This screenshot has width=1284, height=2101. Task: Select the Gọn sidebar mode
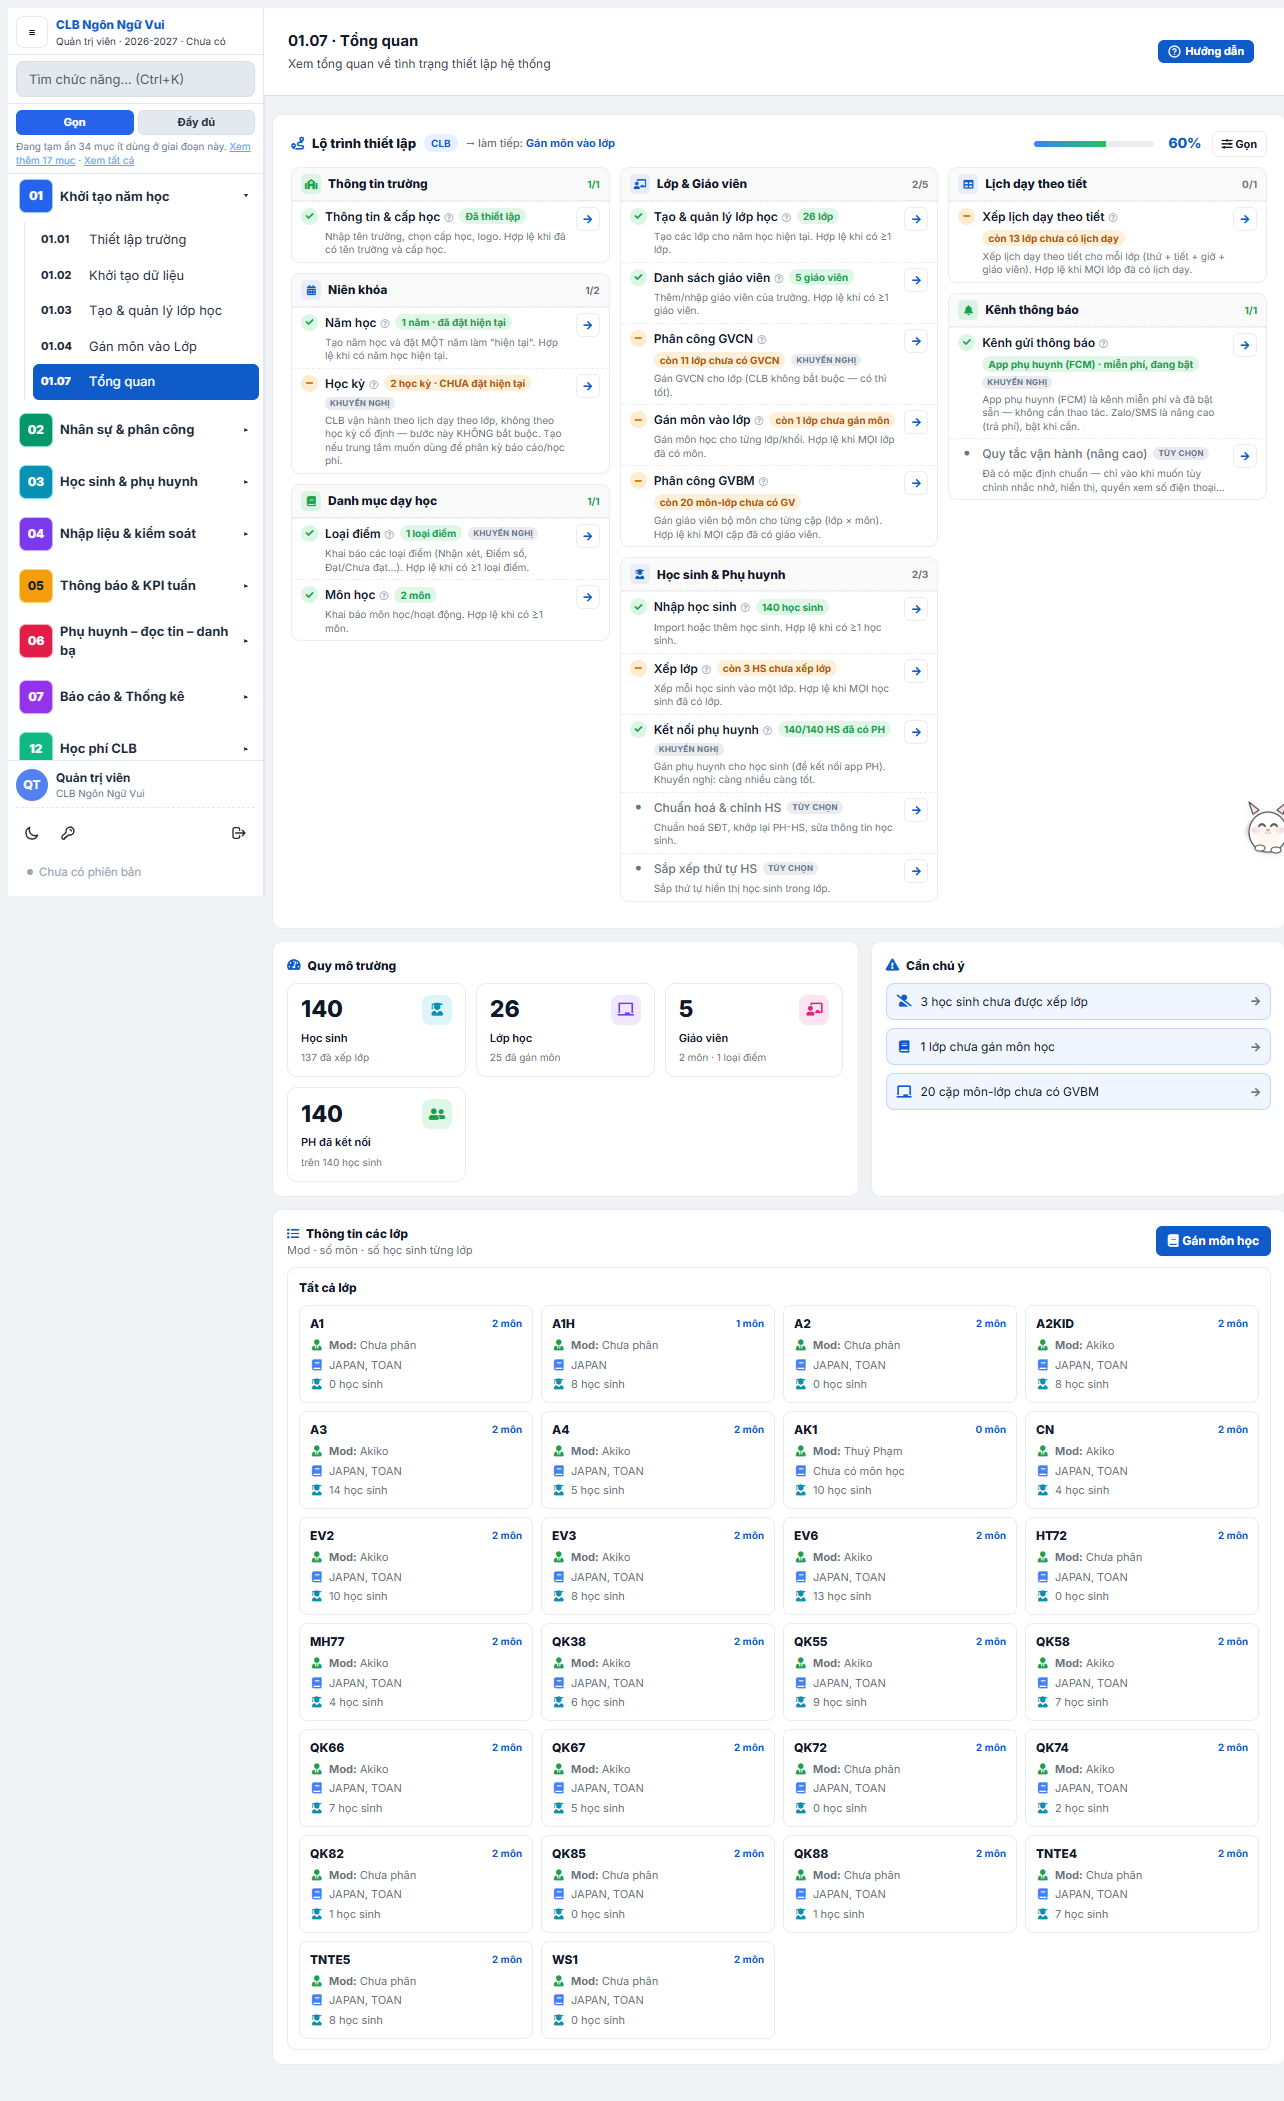[75, 122]
